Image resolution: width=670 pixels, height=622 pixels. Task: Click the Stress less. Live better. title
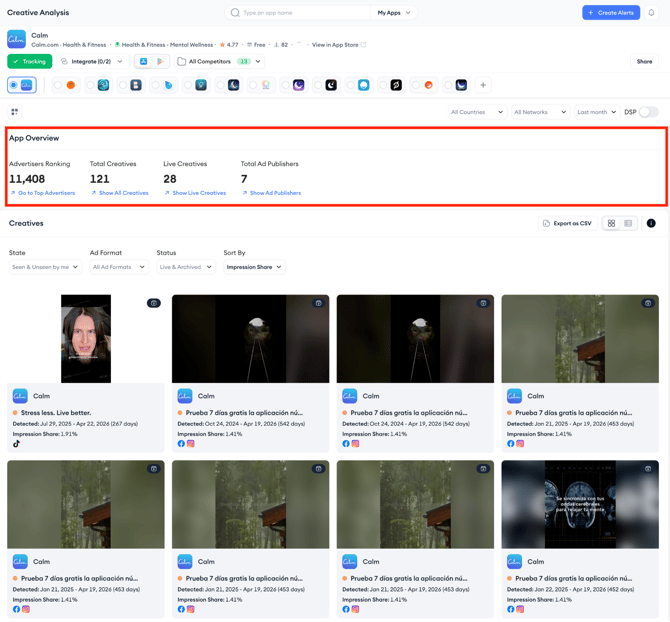click(56, 413)
